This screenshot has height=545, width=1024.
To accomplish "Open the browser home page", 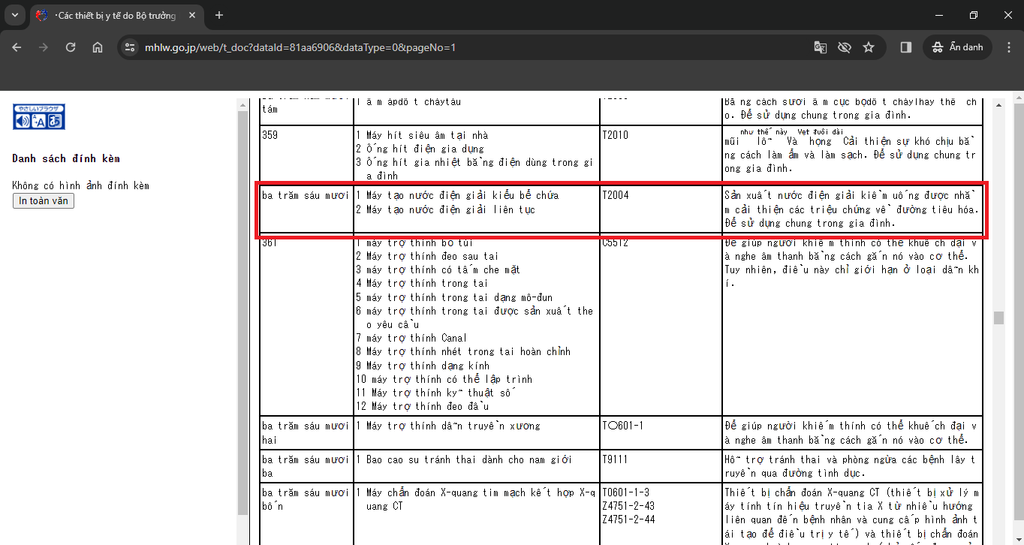I will [x=97, y=47].
